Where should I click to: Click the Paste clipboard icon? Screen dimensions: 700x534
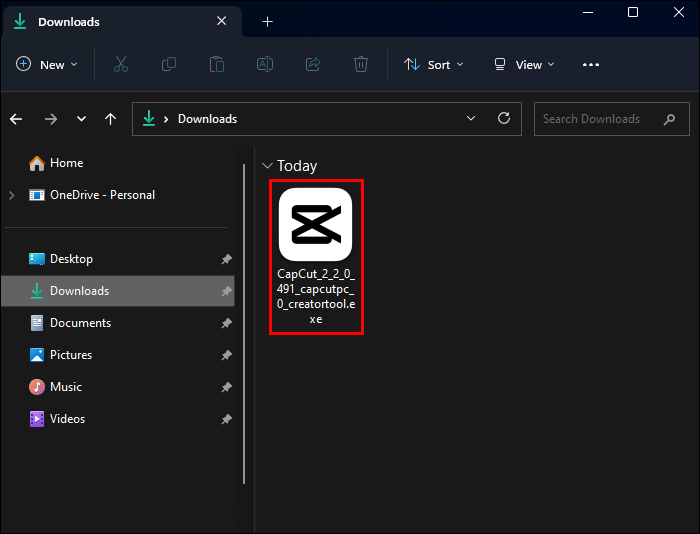[217, 64]
